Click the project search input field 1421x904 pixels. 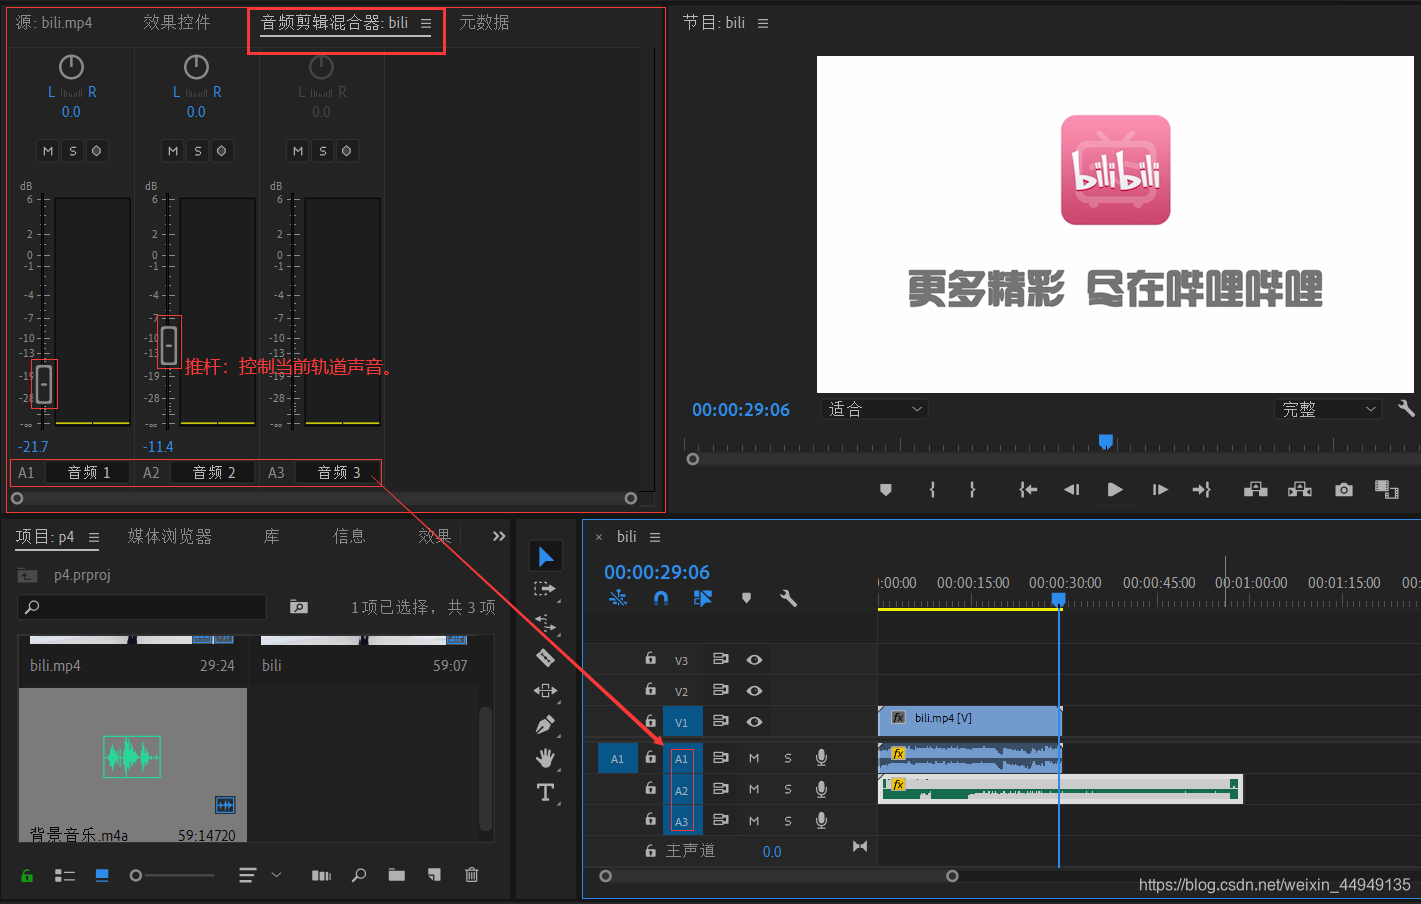tap(142, 607)
